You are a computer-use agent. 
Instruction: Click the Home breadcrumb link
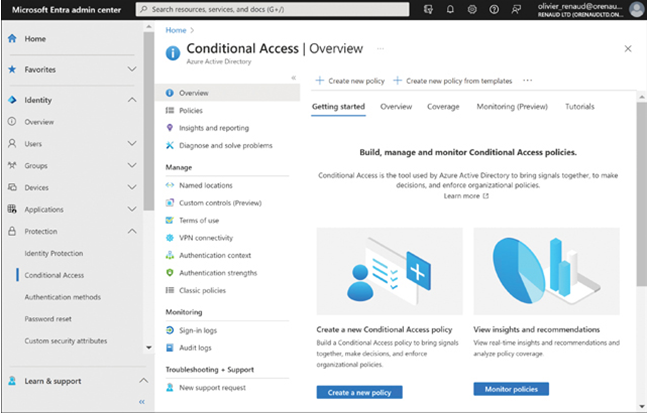[x=176, y=30]
